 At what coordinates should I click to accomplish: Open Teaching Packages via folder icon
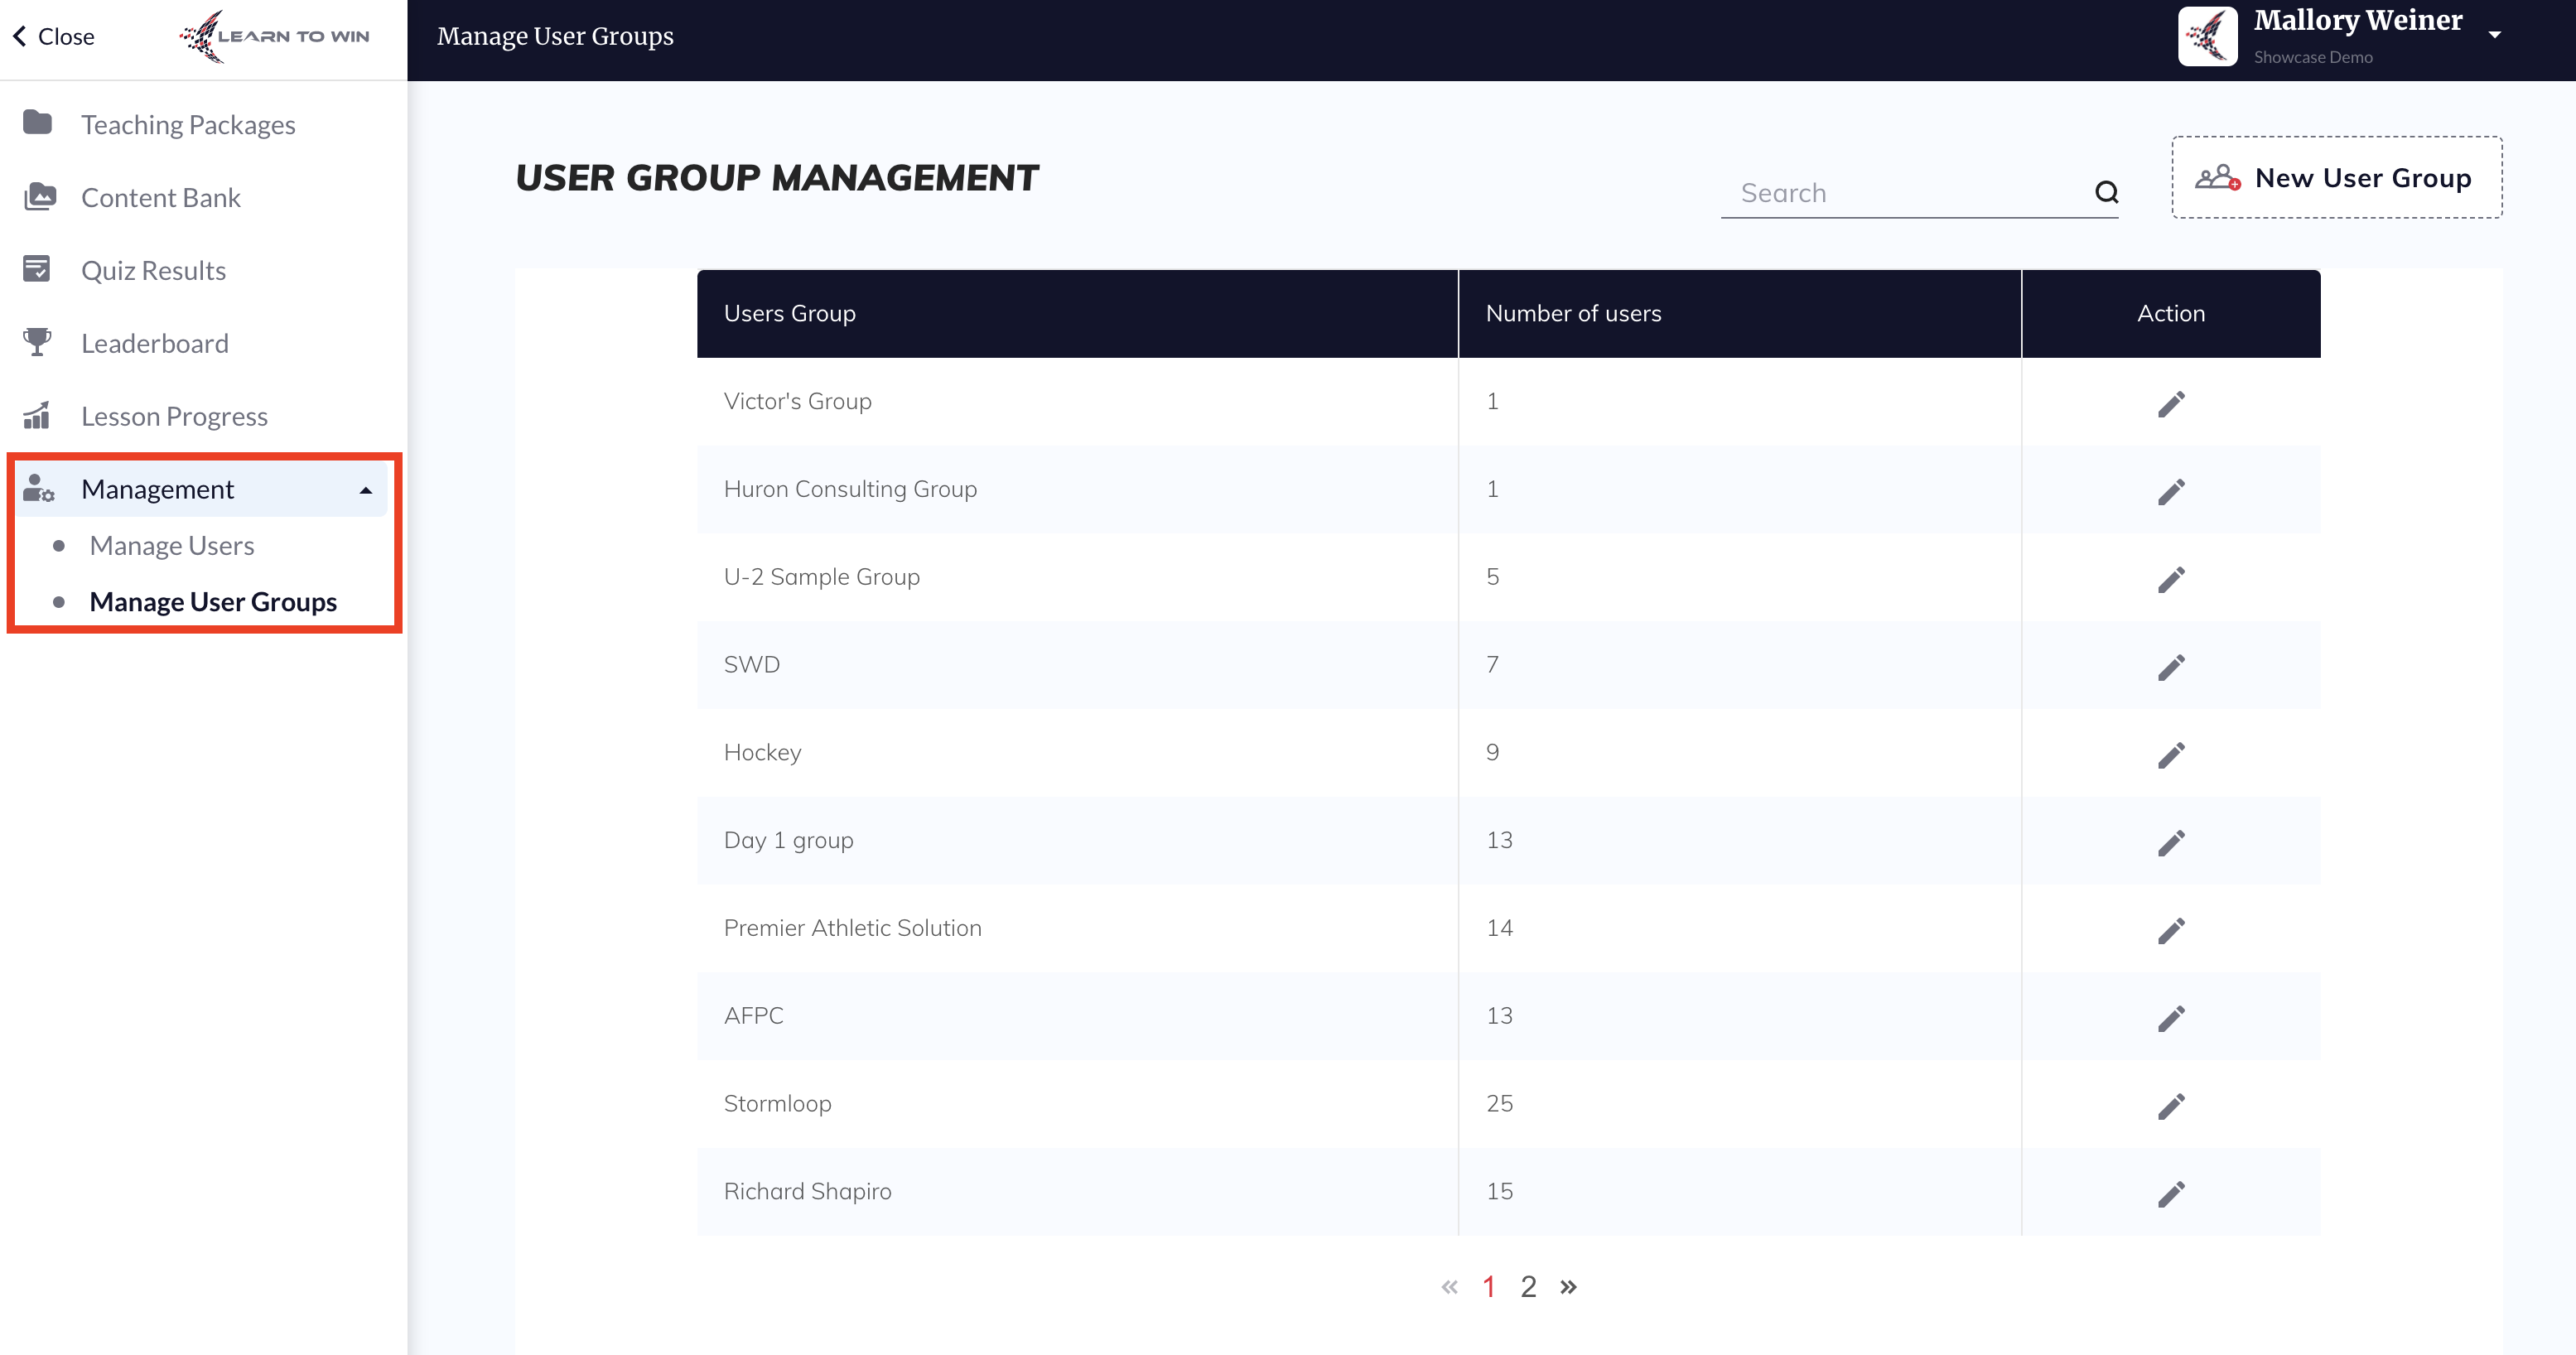pyautogui.click(x=38, y=123)
